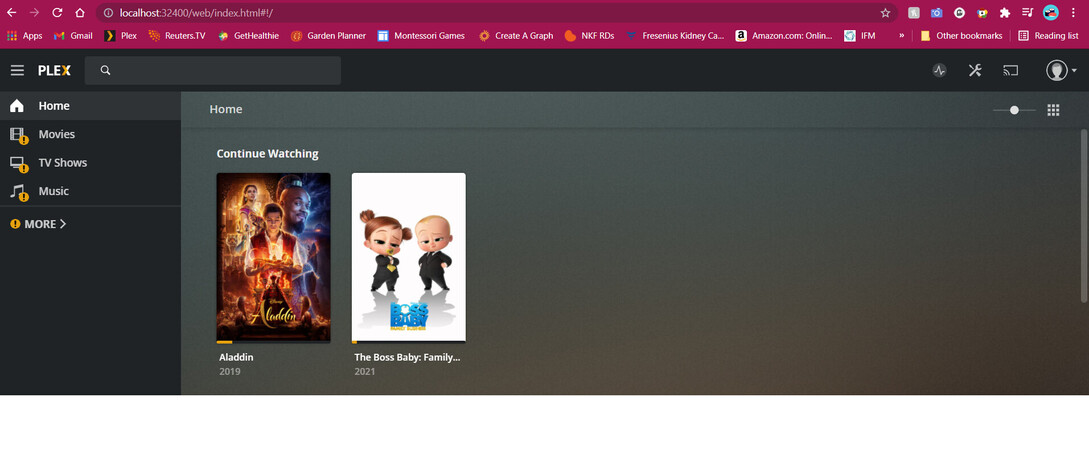1089x459 pixels.
Task: Click the warning badge beside MORE
Action: [x=15, y=224]
